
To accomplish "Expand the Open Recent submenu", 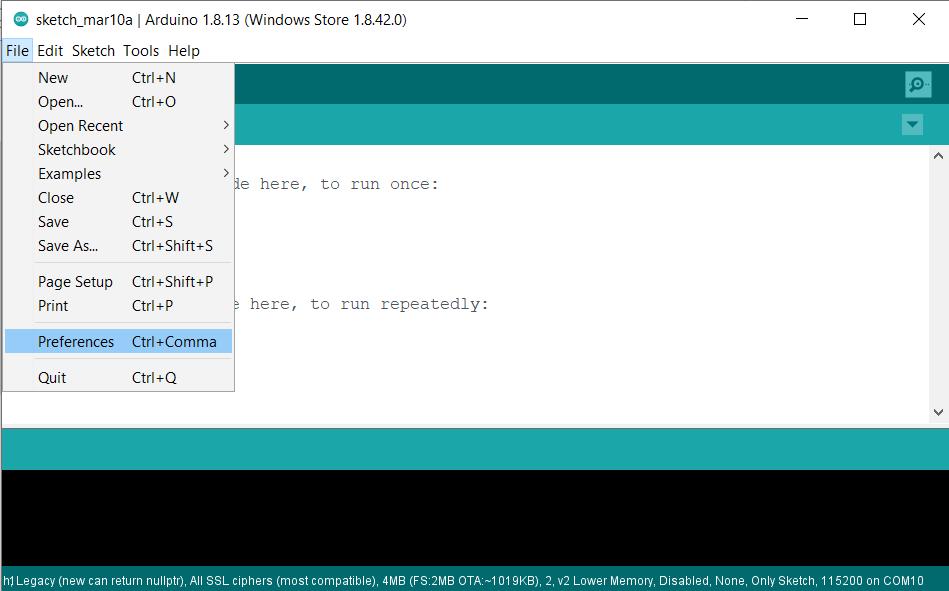I will (118, 125).
